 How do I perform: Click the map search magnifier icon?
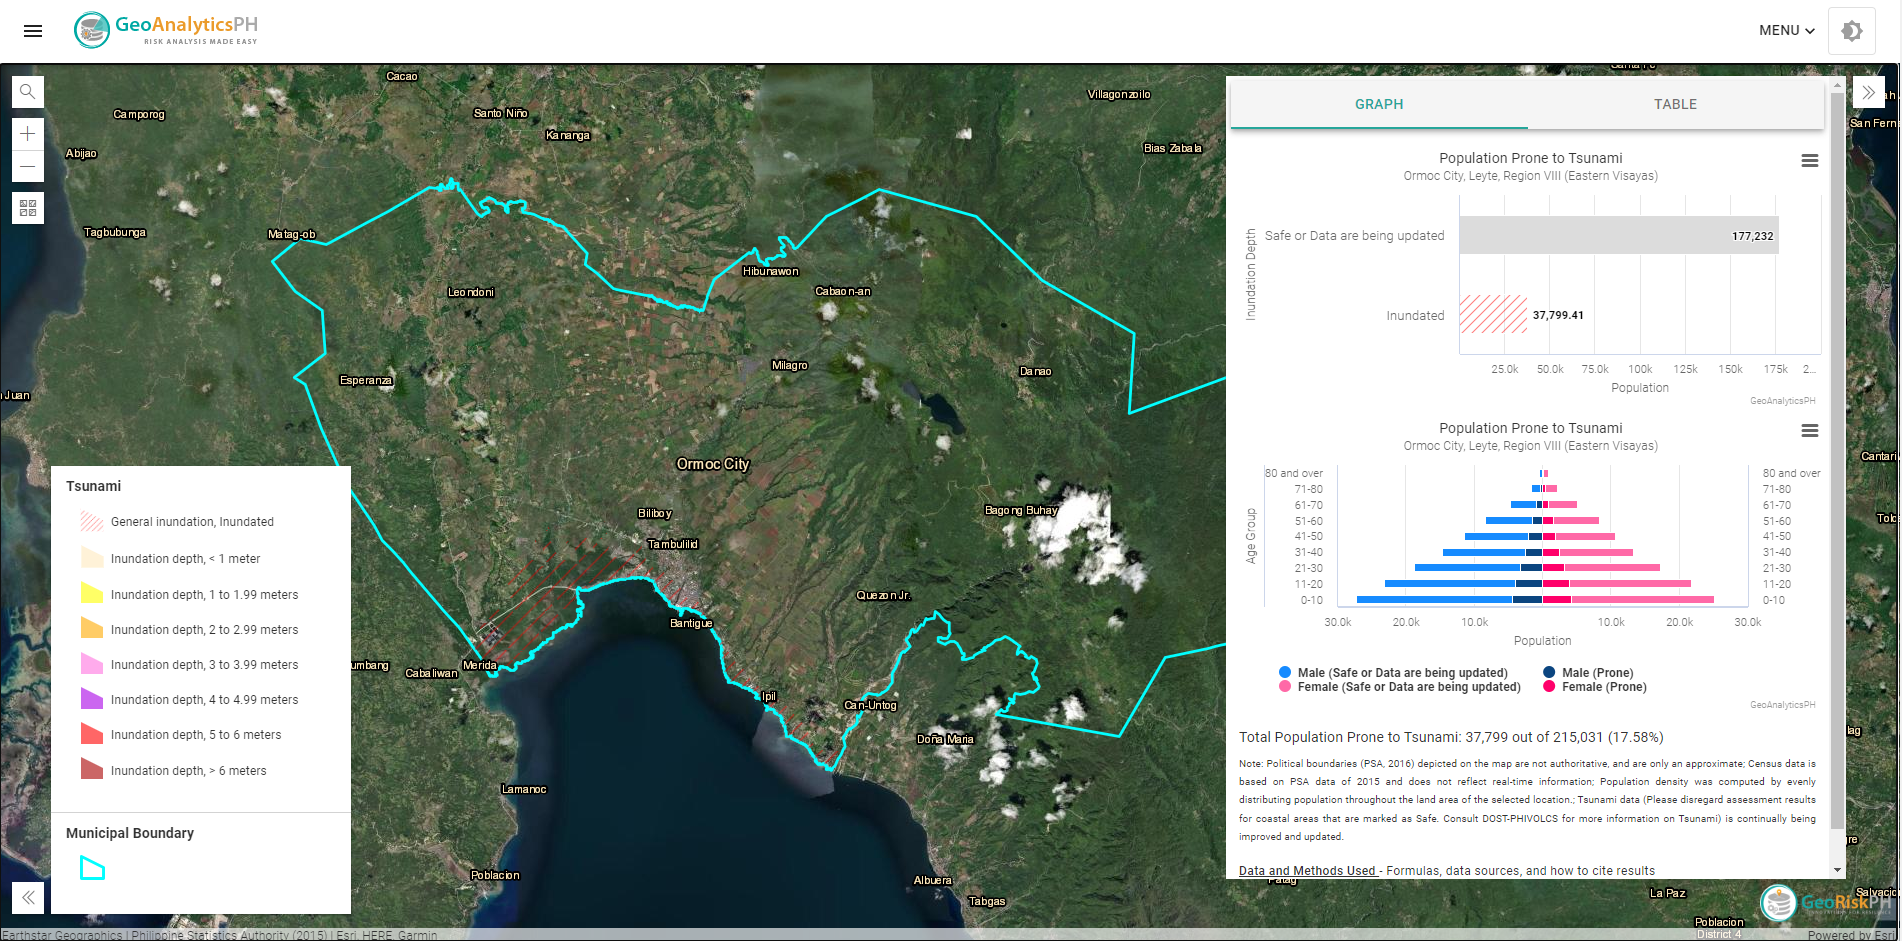(x=28, y=92)
